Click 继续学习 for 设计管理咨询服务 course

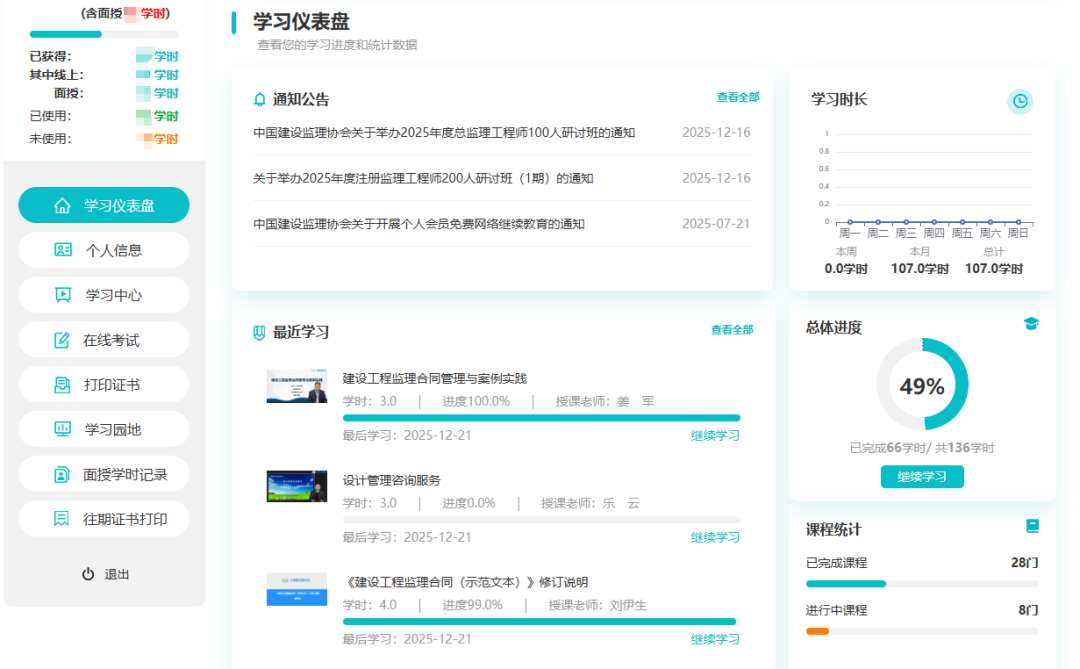[715, 537]
